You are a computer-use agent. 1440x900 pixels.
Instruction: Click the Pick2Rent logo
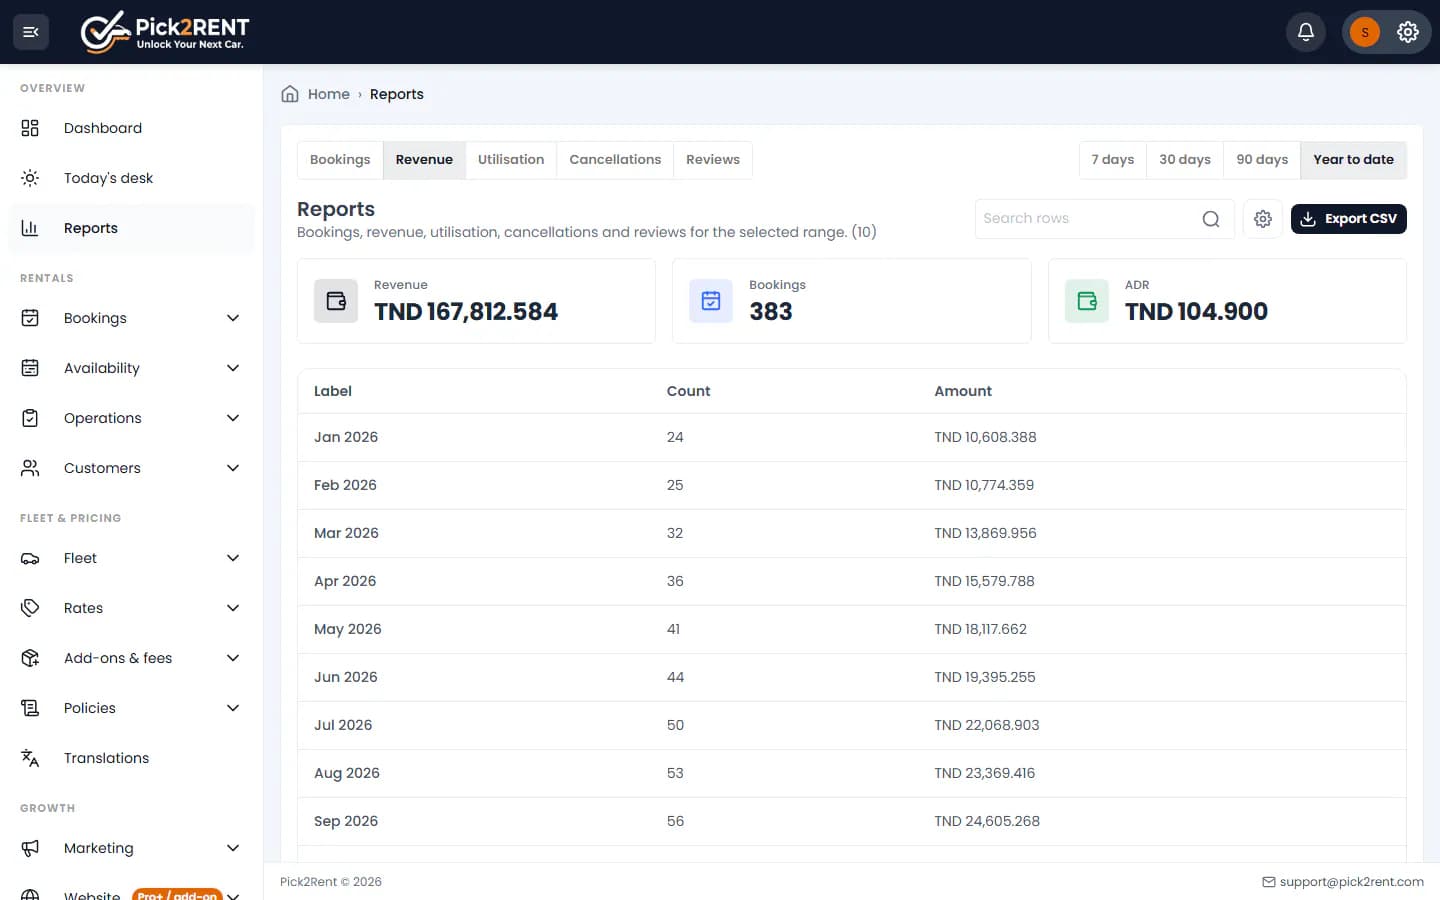click(x=165, y=32)
